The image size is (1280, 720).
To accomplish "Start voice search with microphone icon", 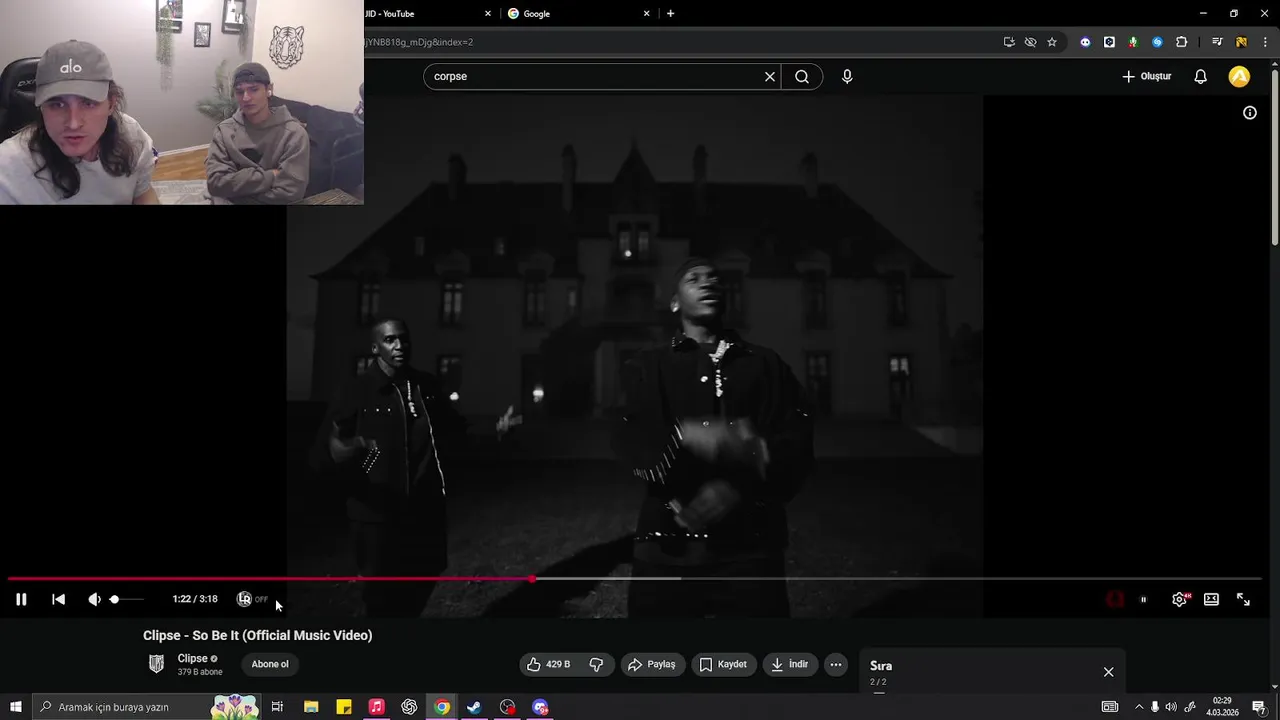I will (847, 76).
